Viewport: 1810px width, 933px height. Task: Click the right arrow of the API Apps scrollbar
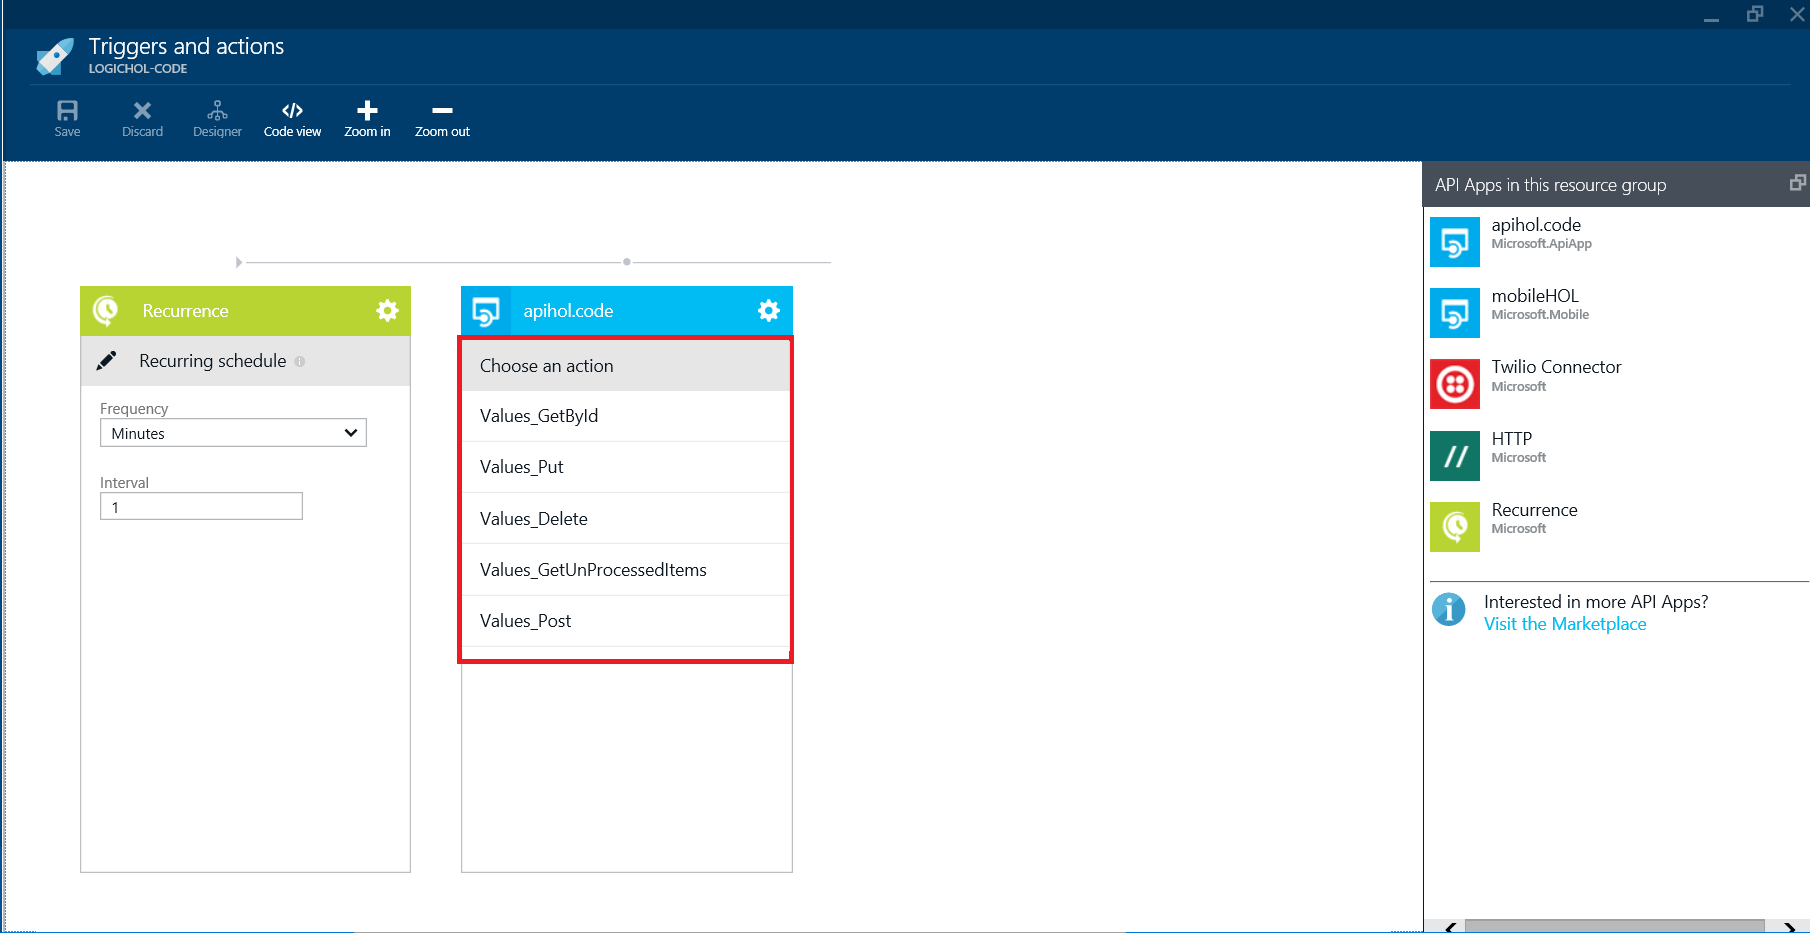(x=1789, y=927)
